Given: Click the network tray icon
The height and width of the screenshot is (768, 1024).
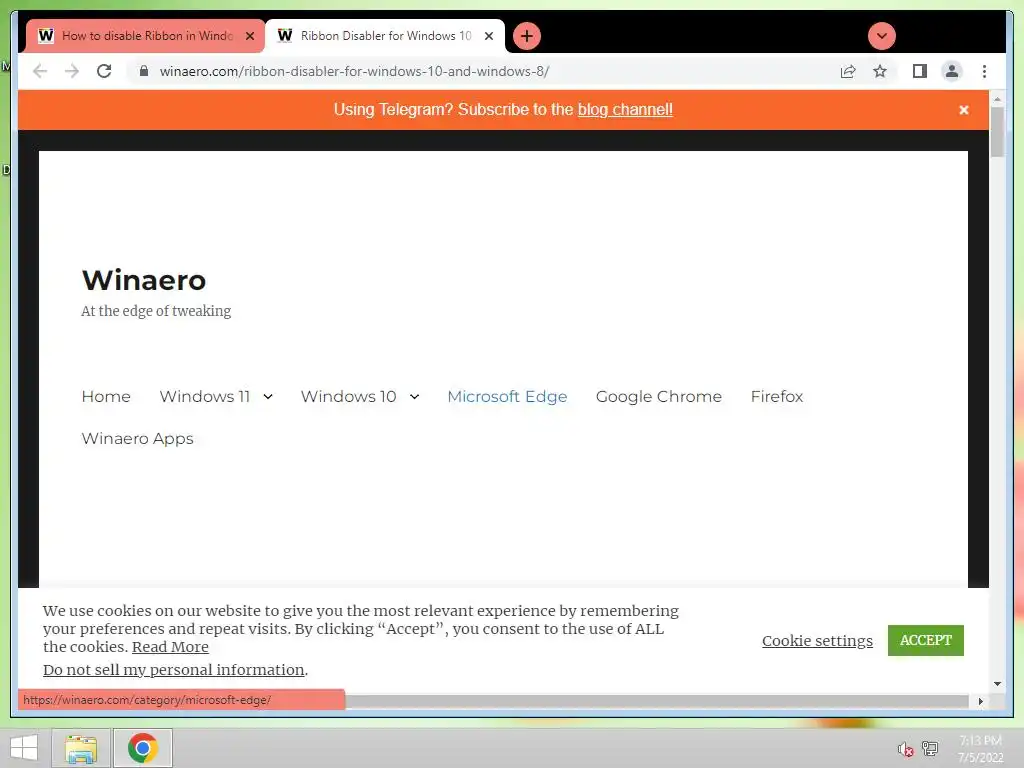Looking at the screenshot, I should 930,748.
